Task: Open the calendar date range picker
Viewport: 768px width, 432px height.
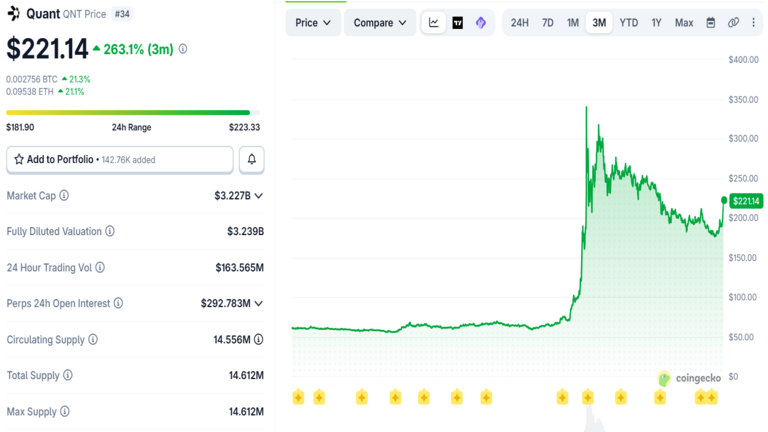Action: [x=711, y=23]
